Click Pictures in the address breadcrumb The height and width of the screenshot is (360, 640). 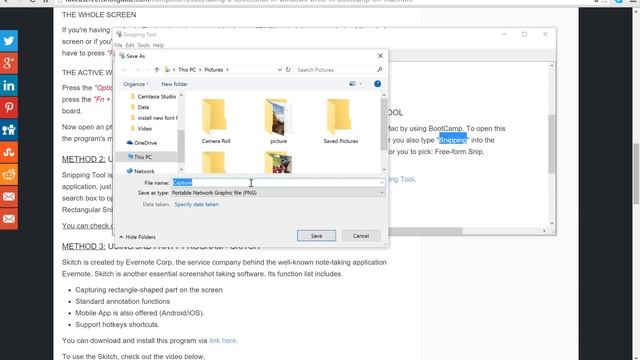click(214, 70)
